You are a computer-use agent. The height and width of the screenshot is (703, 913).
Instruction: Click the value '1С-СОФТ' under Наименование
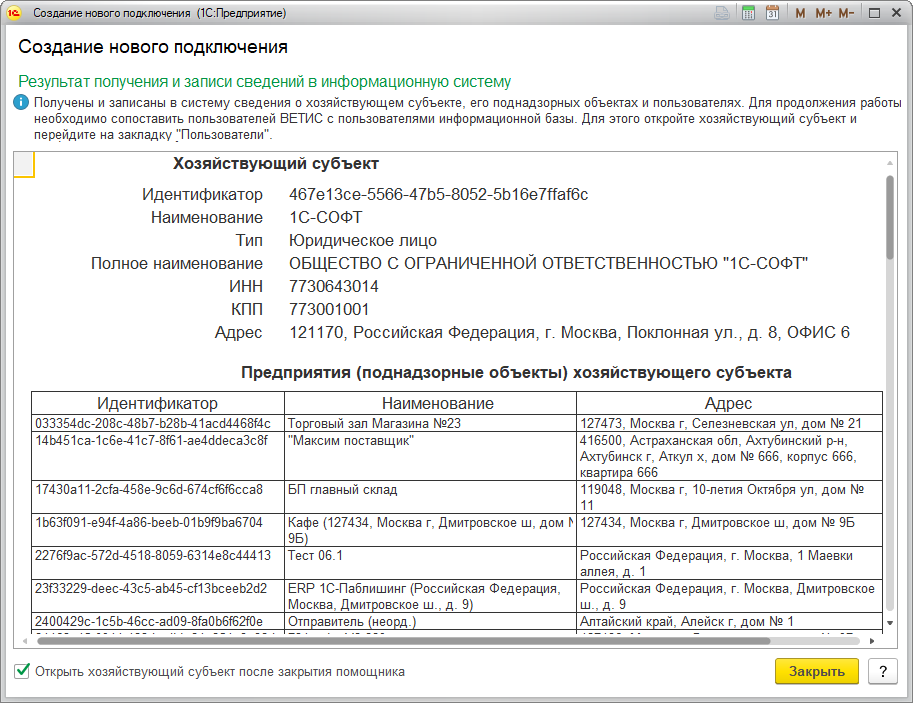click(325, 217)
